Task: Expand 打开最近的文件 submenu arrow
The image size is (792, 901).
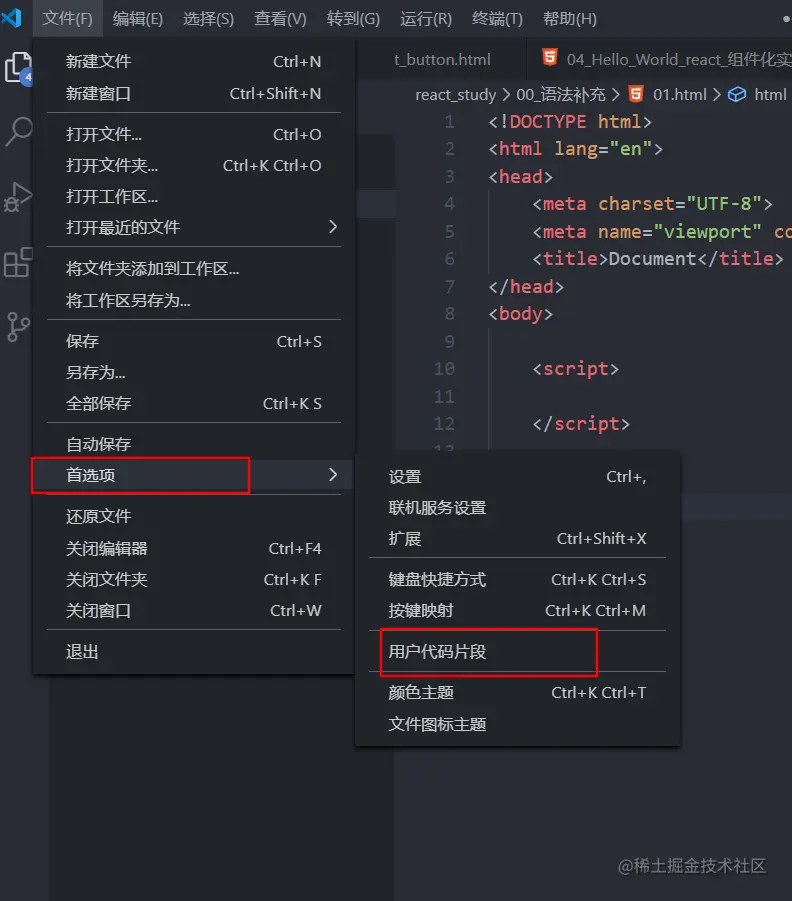Action: [x=333, y=226]
